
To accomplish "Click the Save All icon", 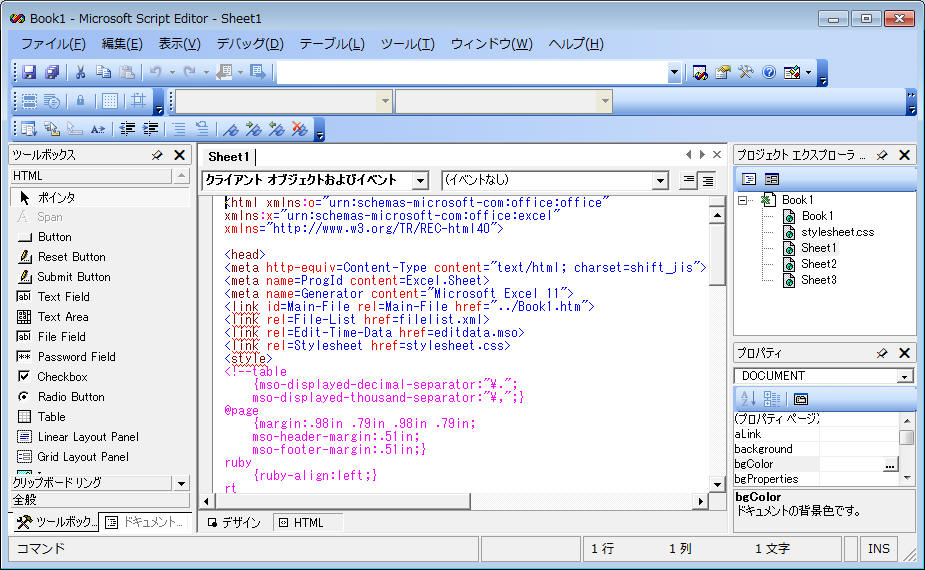I will [51, 72].
